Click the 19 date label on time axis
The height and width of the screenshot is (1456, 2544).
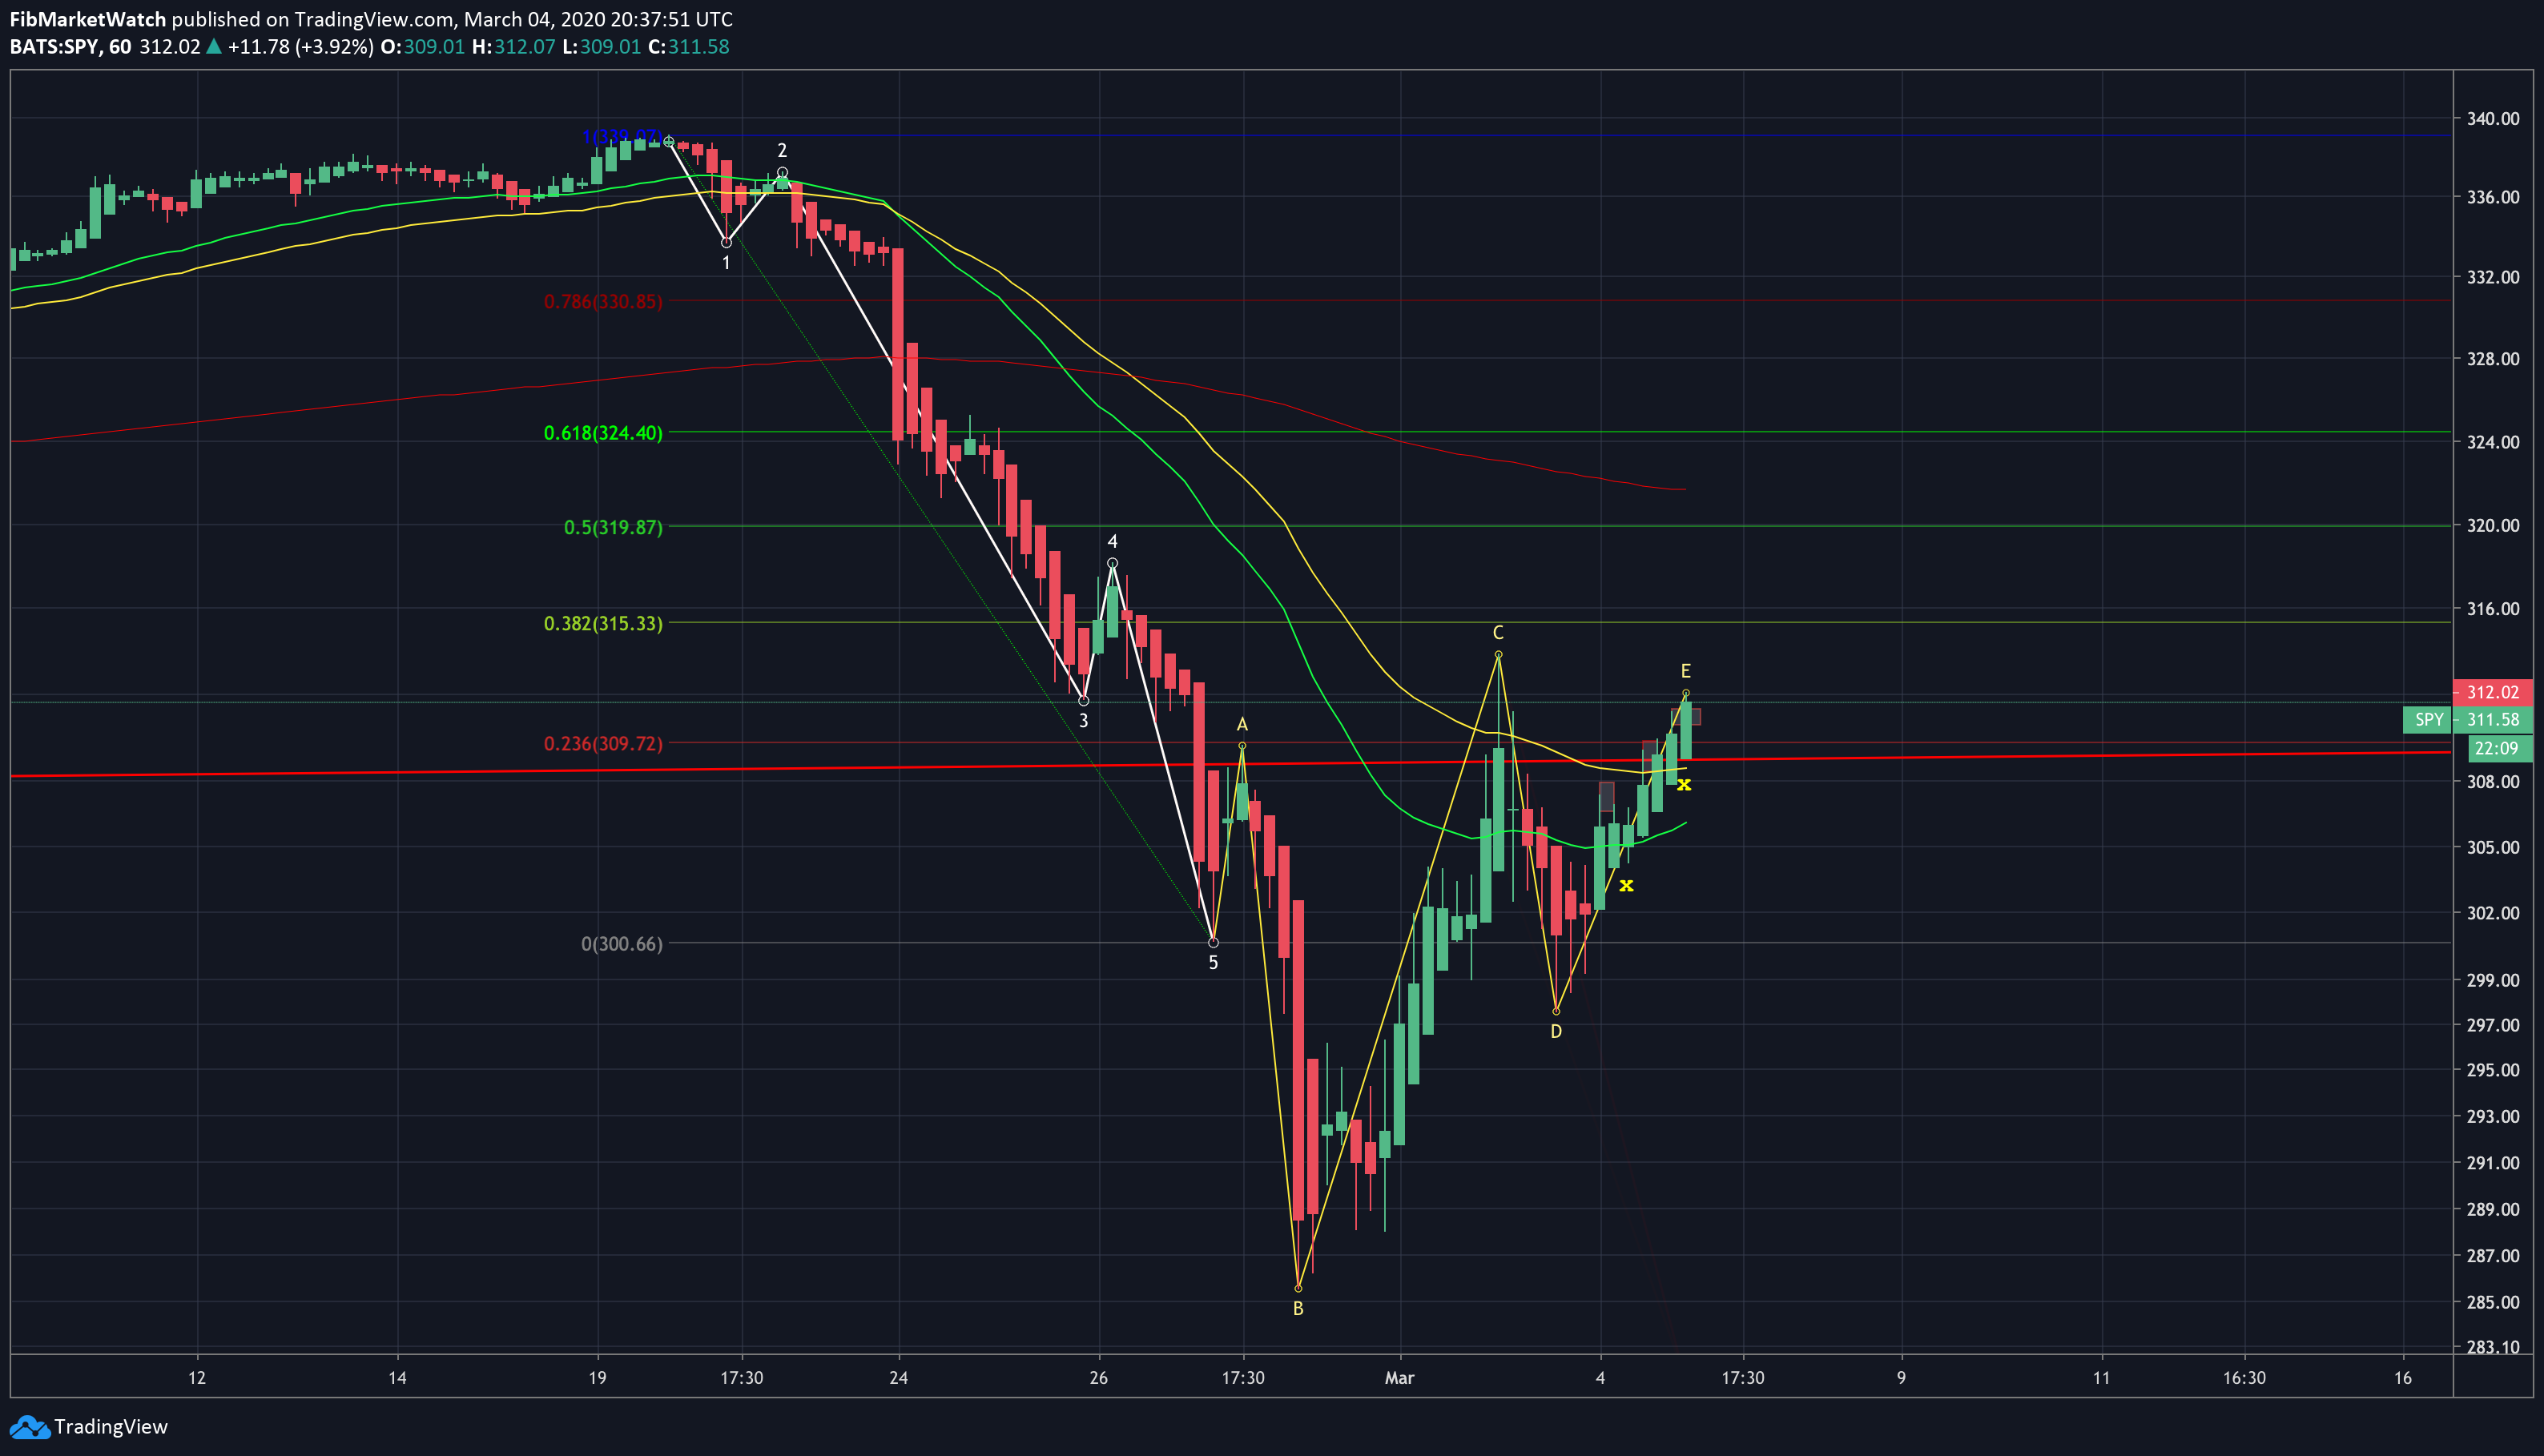597,1378
